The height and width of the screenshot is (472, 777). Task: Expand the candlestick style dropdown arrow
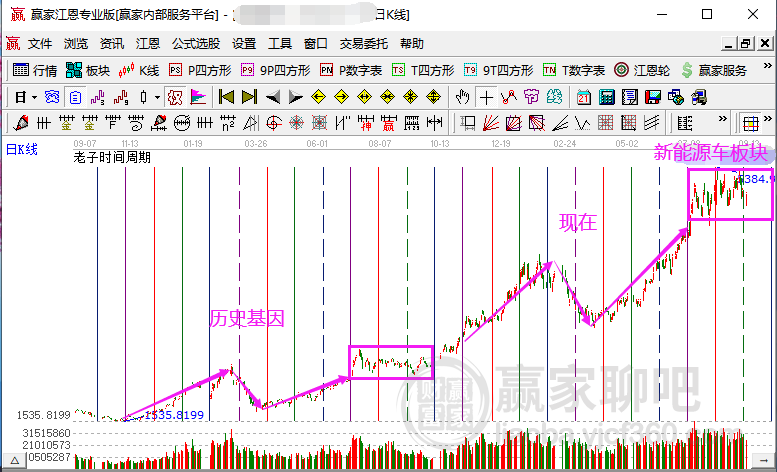click(157, 97)
